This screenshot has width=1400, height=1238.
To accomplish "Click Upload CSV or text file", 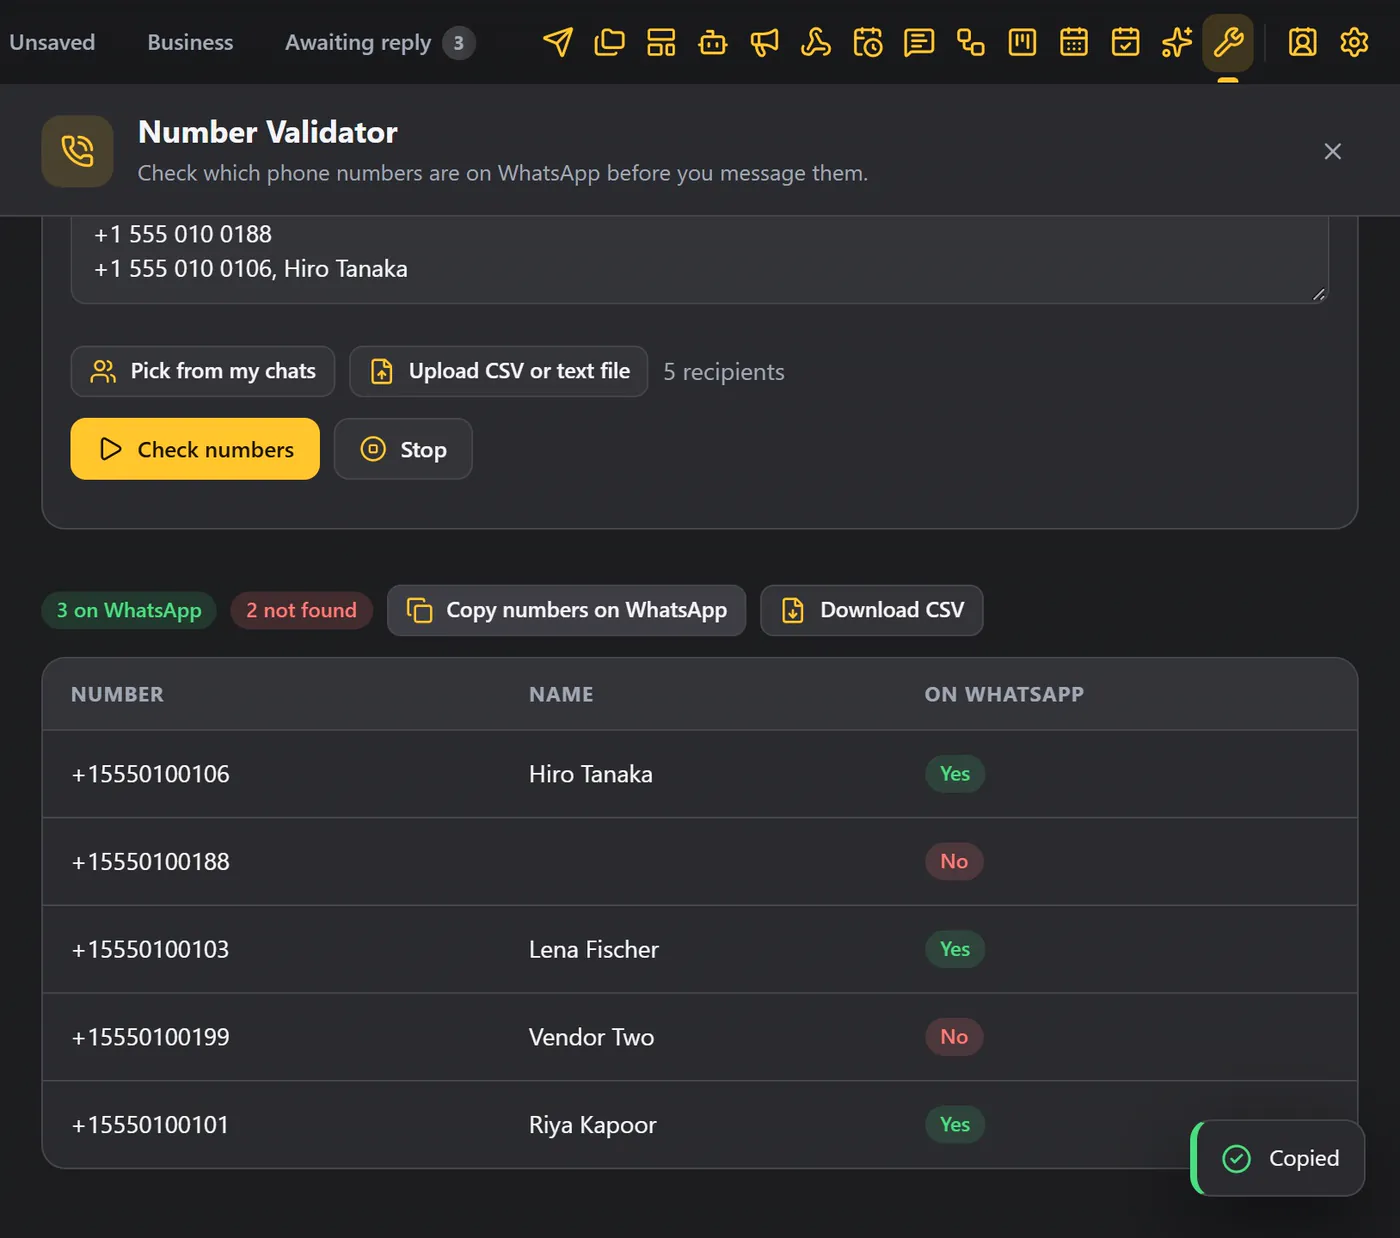I will (499, 371).
